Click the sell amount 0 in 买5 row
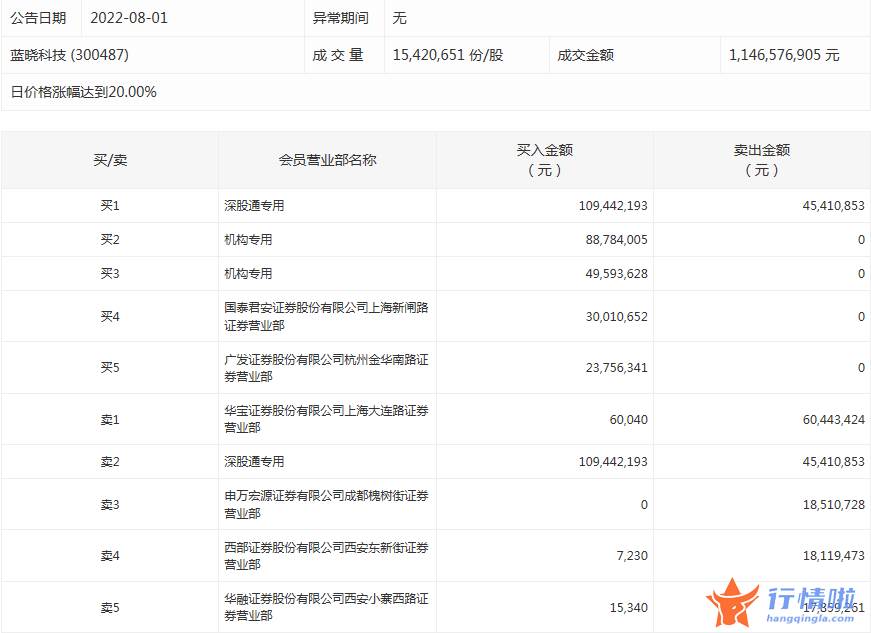The width and height of the screenshot is (871, 633). click(x=862, y=368)
